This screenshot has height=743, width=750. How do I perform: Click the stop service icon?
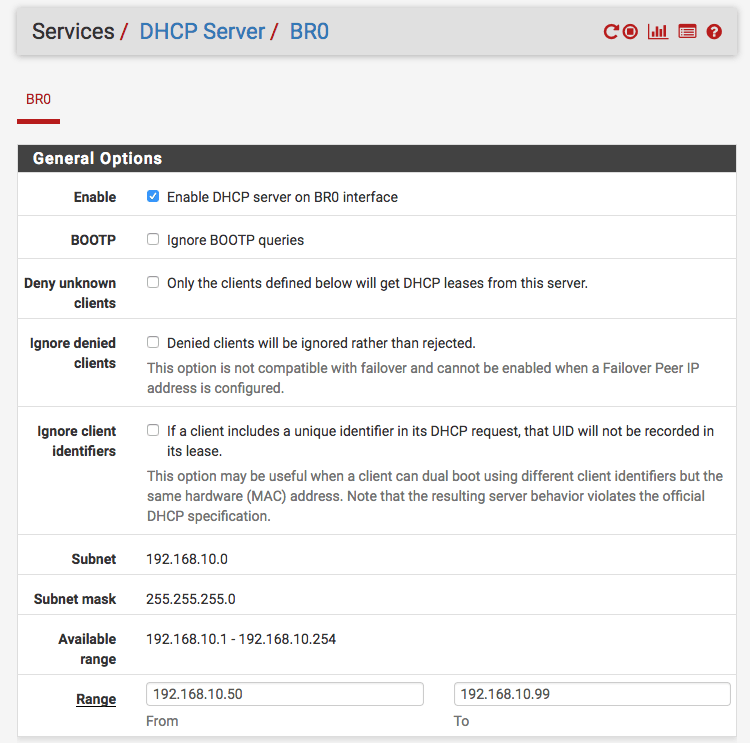pos(630,32)
